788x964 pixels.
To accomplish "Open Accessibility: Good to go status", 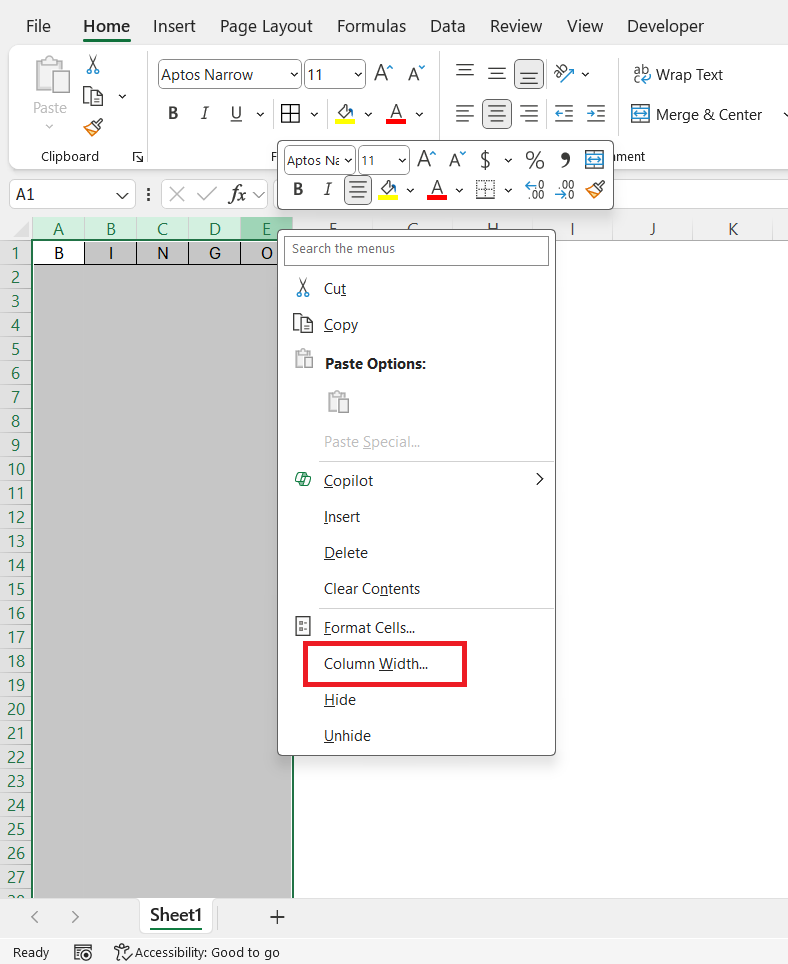I will point(197,952).
